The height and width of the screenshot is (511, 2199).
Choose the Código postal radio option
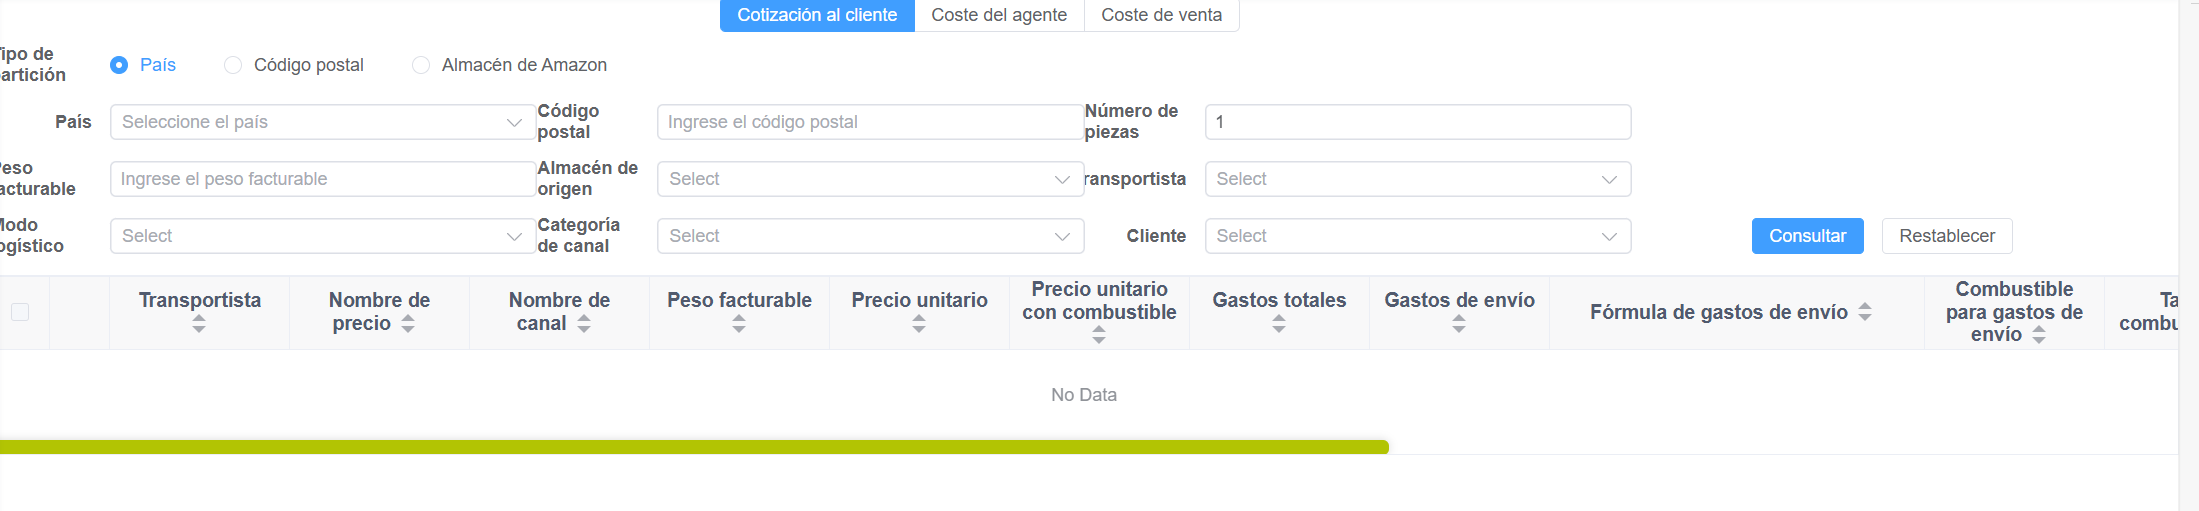[x=233, y=65]
